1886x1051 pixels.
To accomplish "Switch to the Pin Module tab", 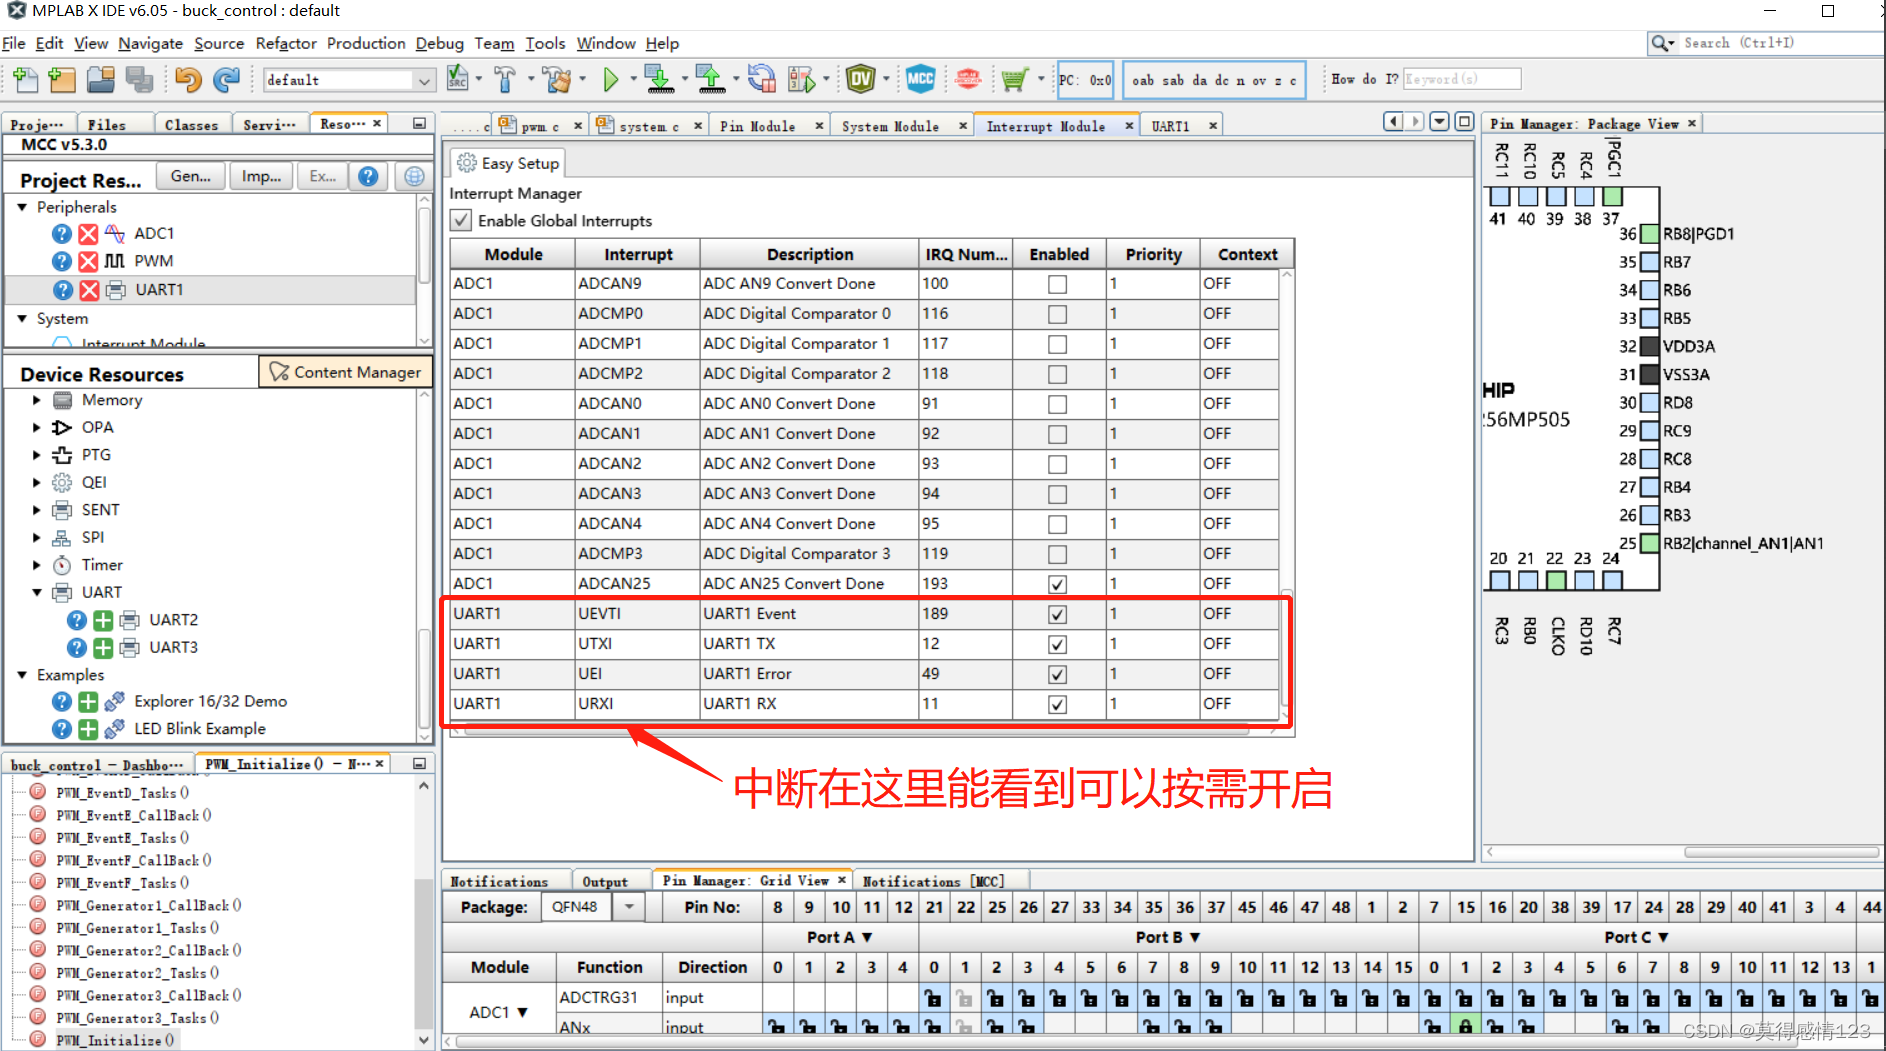I will click(x=759, y=125).
